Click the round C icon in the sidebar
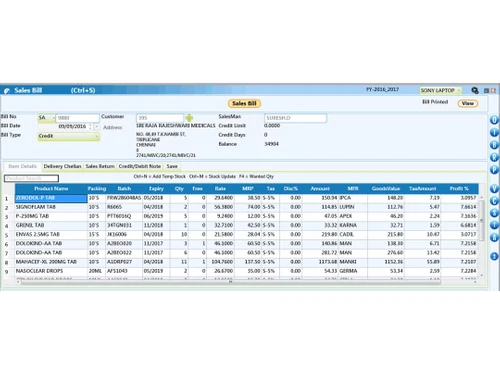500x375 pixels. pyautogui.click(x=494, y=201)
